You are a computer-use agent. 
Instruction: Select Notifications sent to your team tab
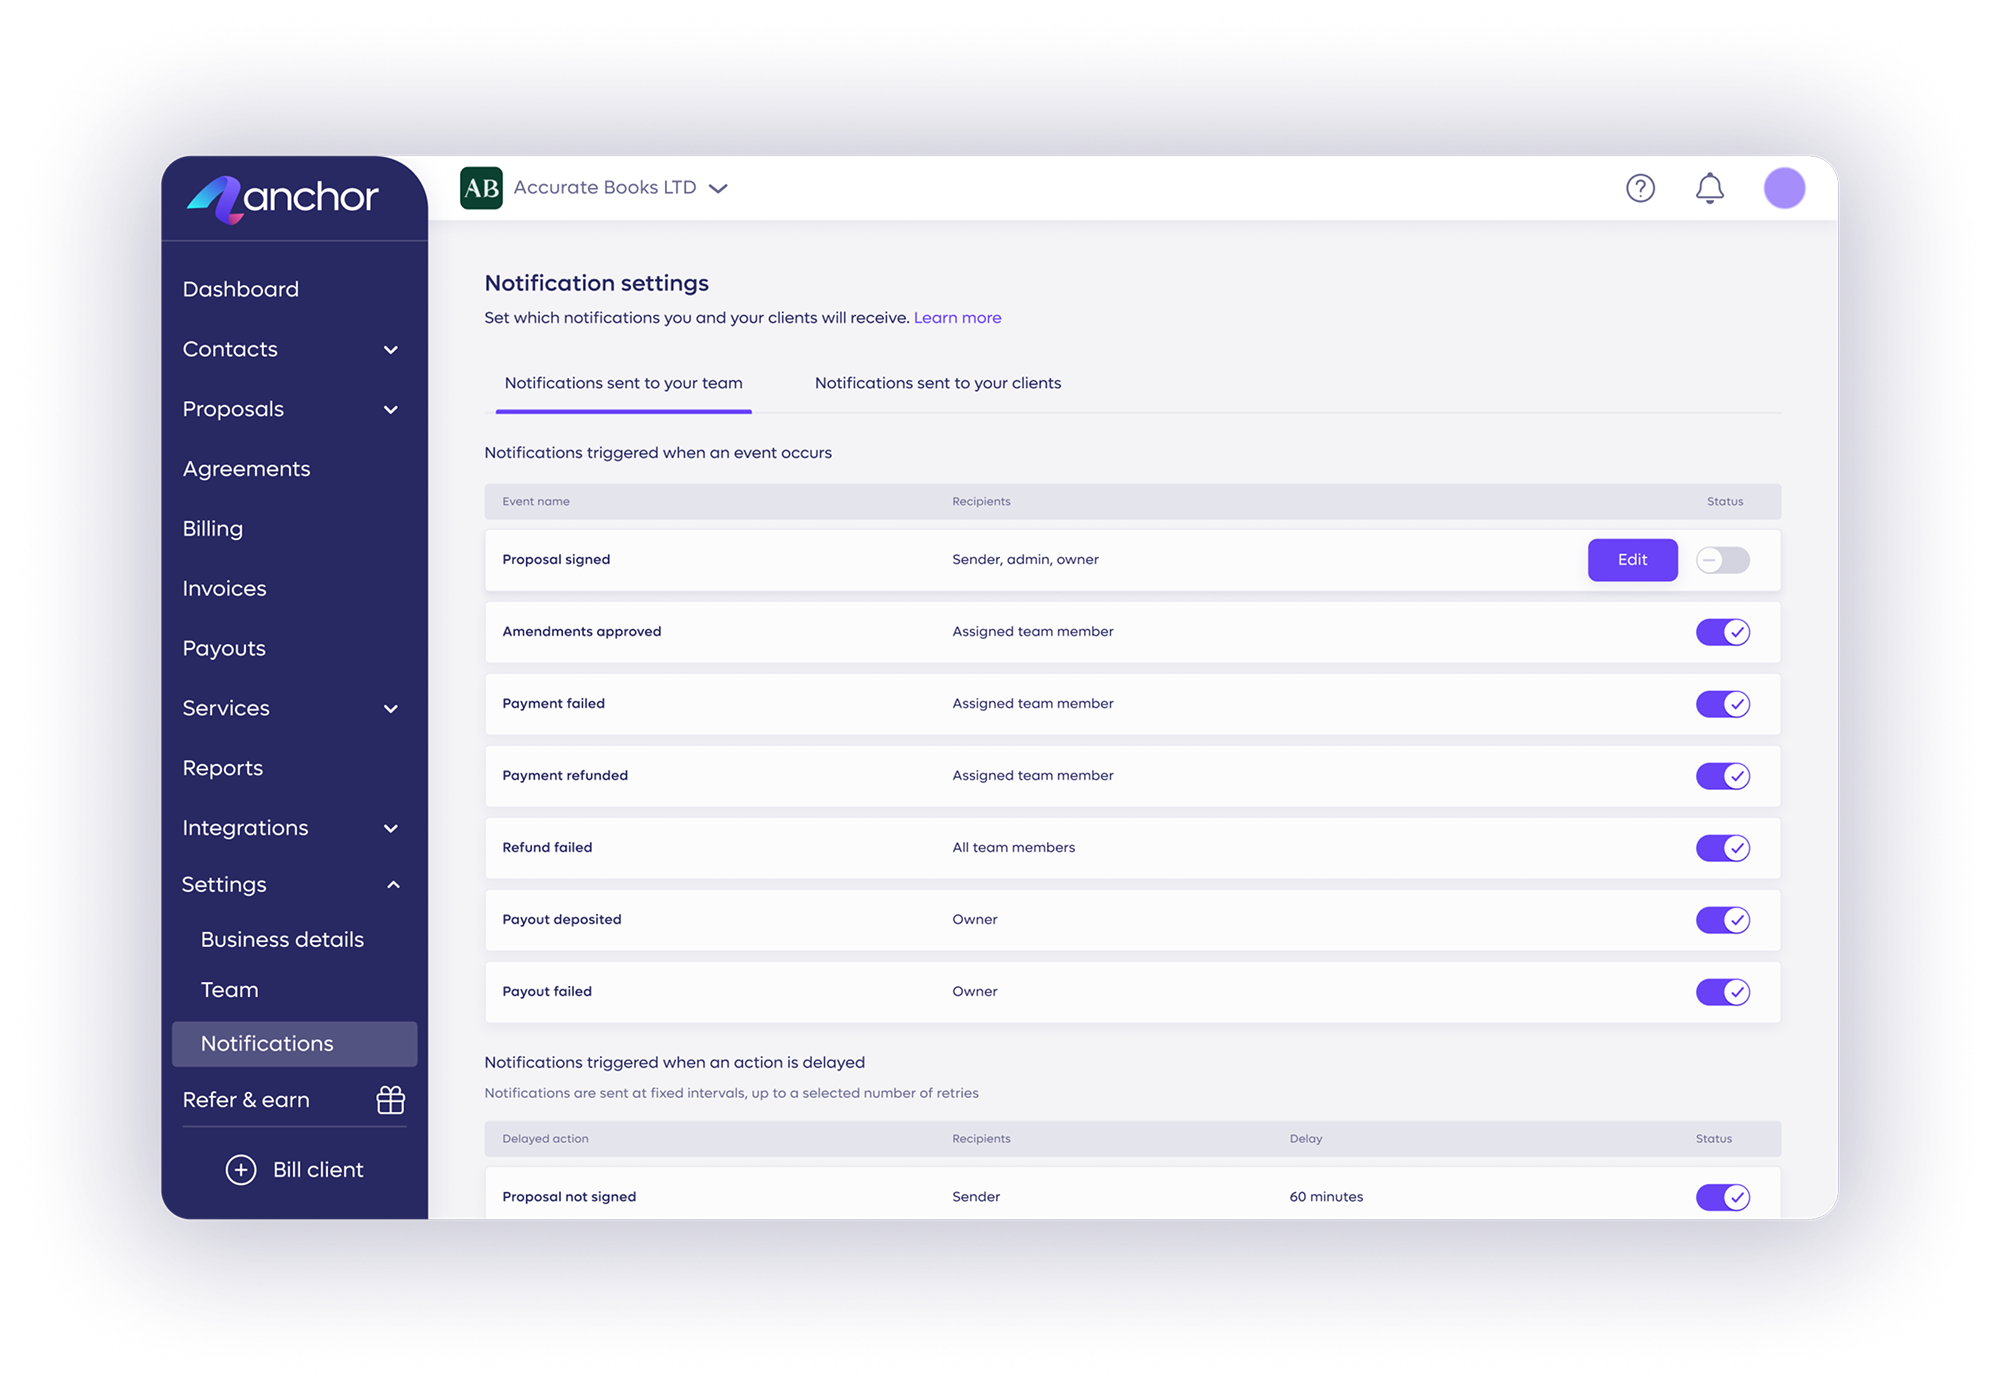click(x=623, y=383)
